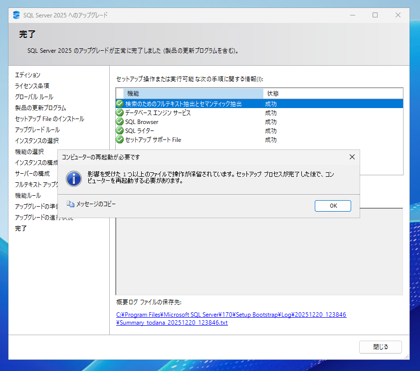
Task: Click green check icon beside SQL ライター
Action: [120, 131]
